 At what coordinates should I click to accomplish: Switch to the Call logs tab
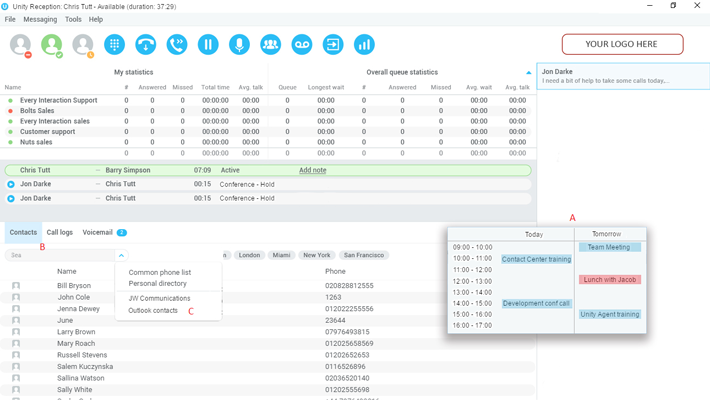coord(59,232)
